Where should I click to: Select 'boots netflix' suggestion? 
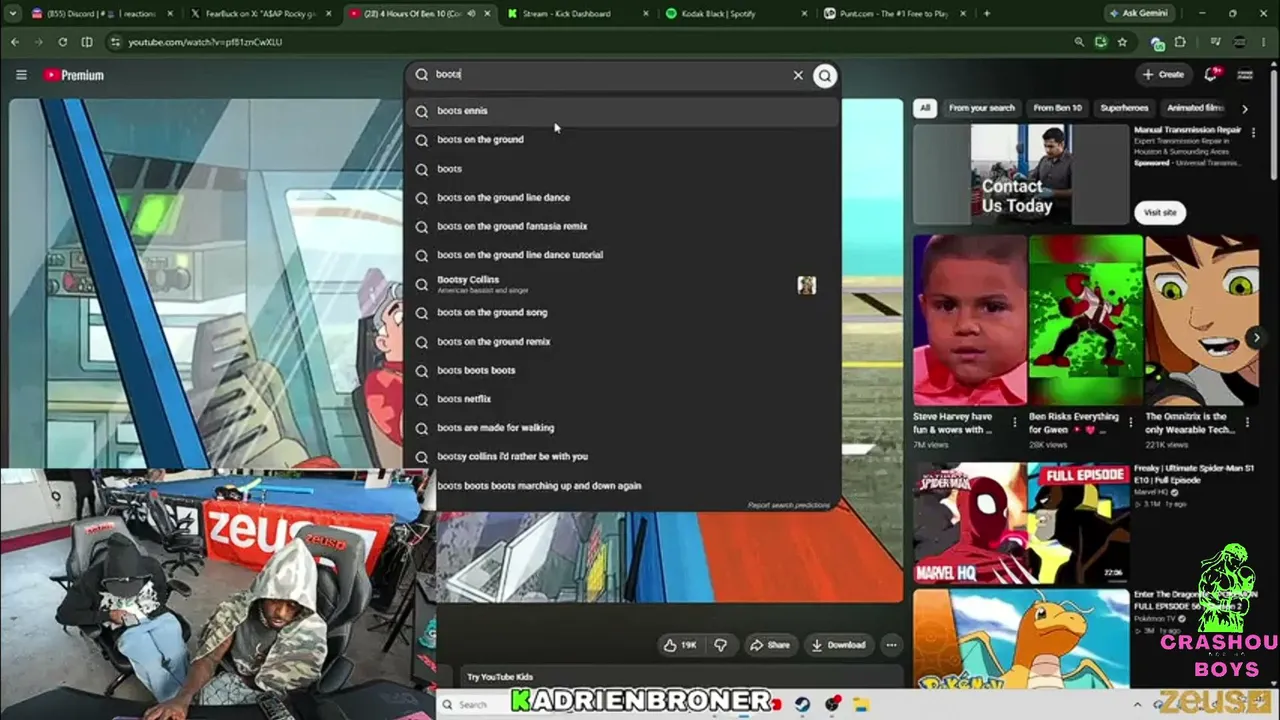(x=622, y=399)
